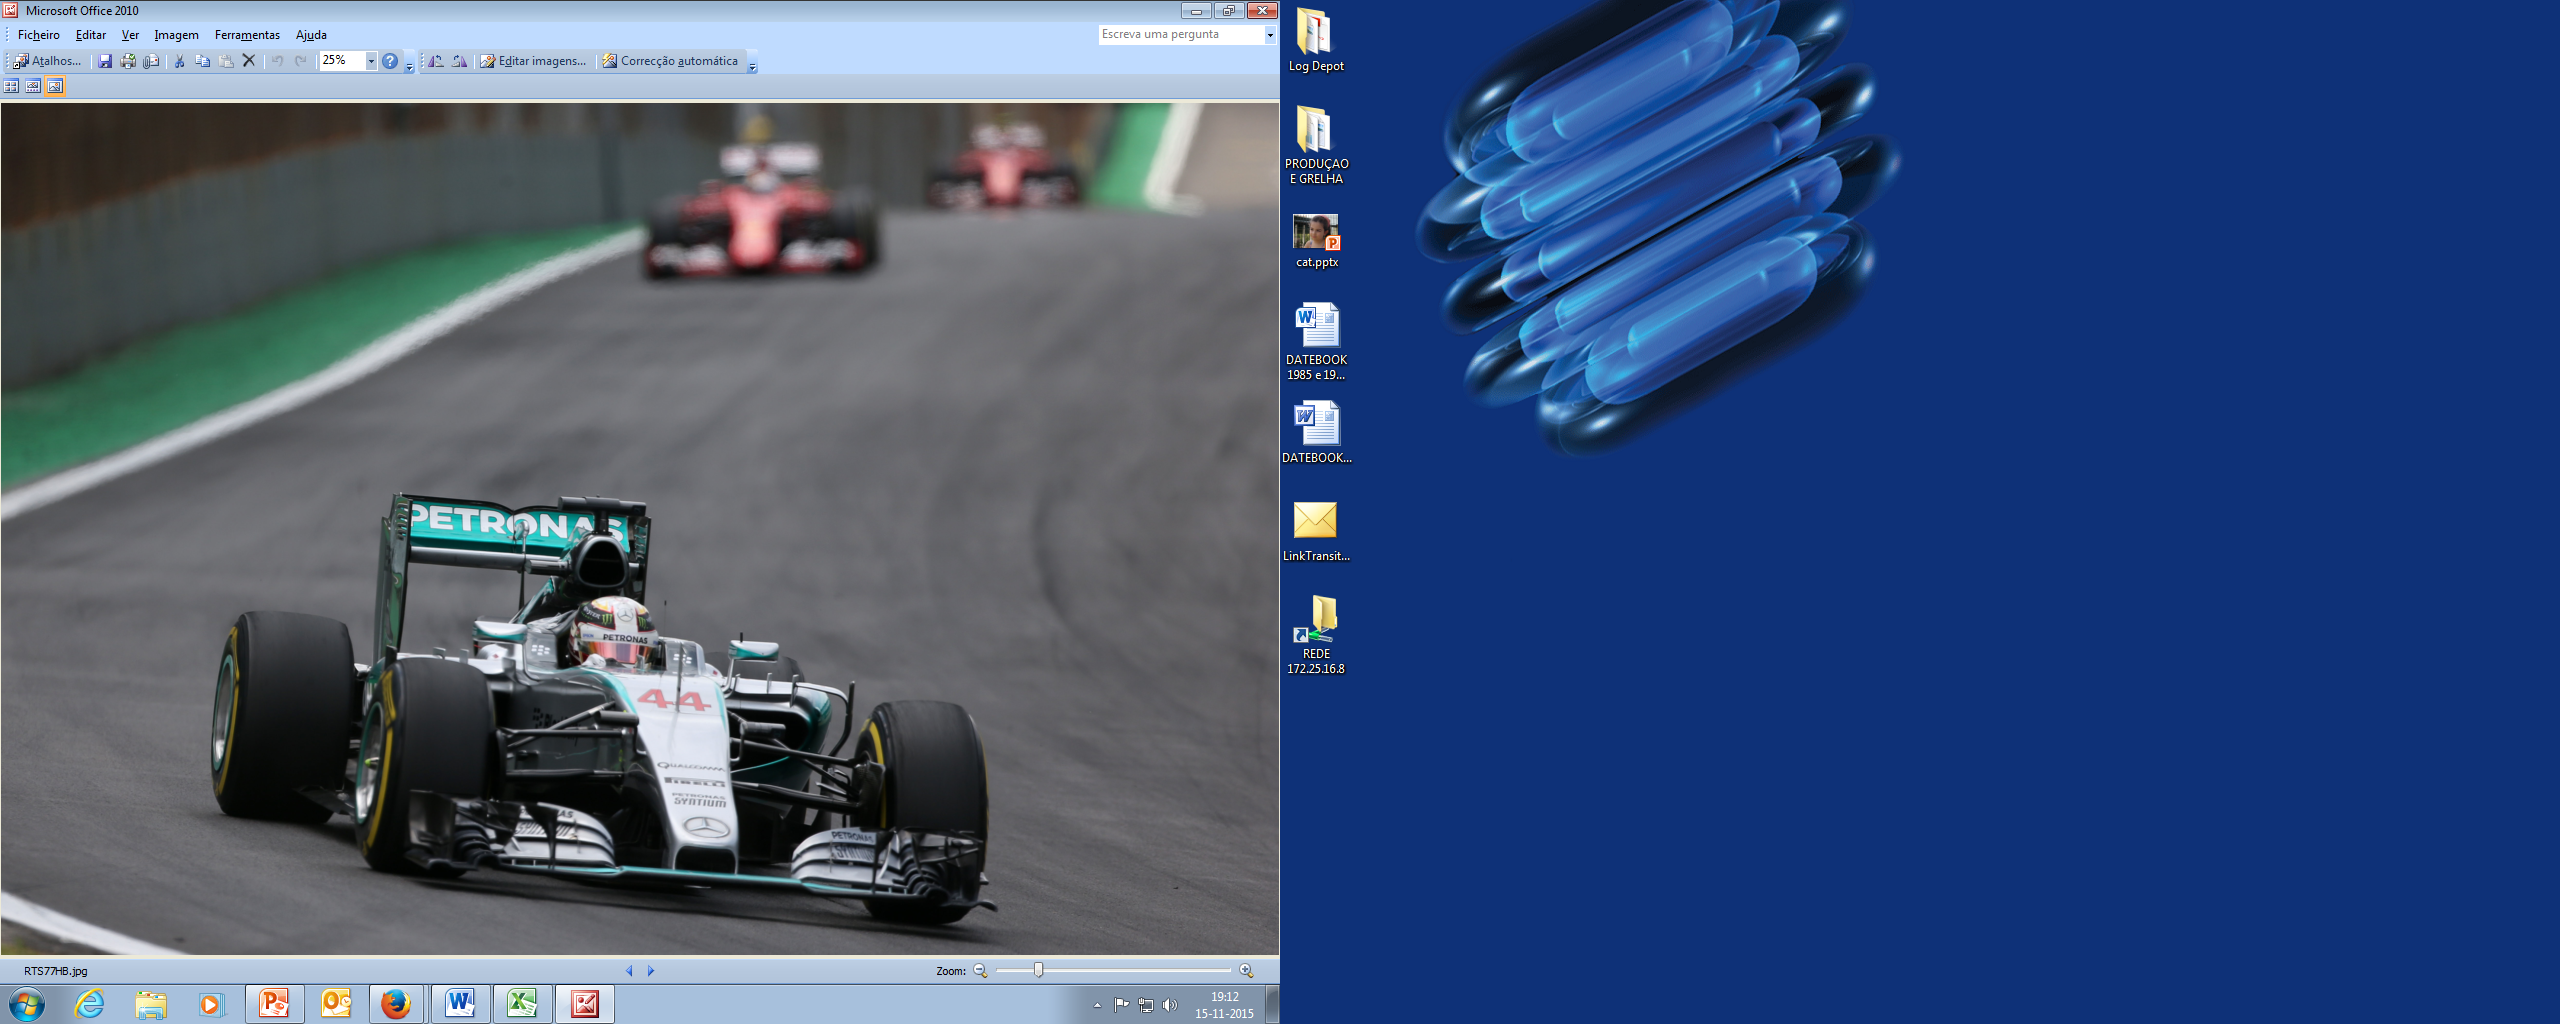Rotate the image left

436,61
